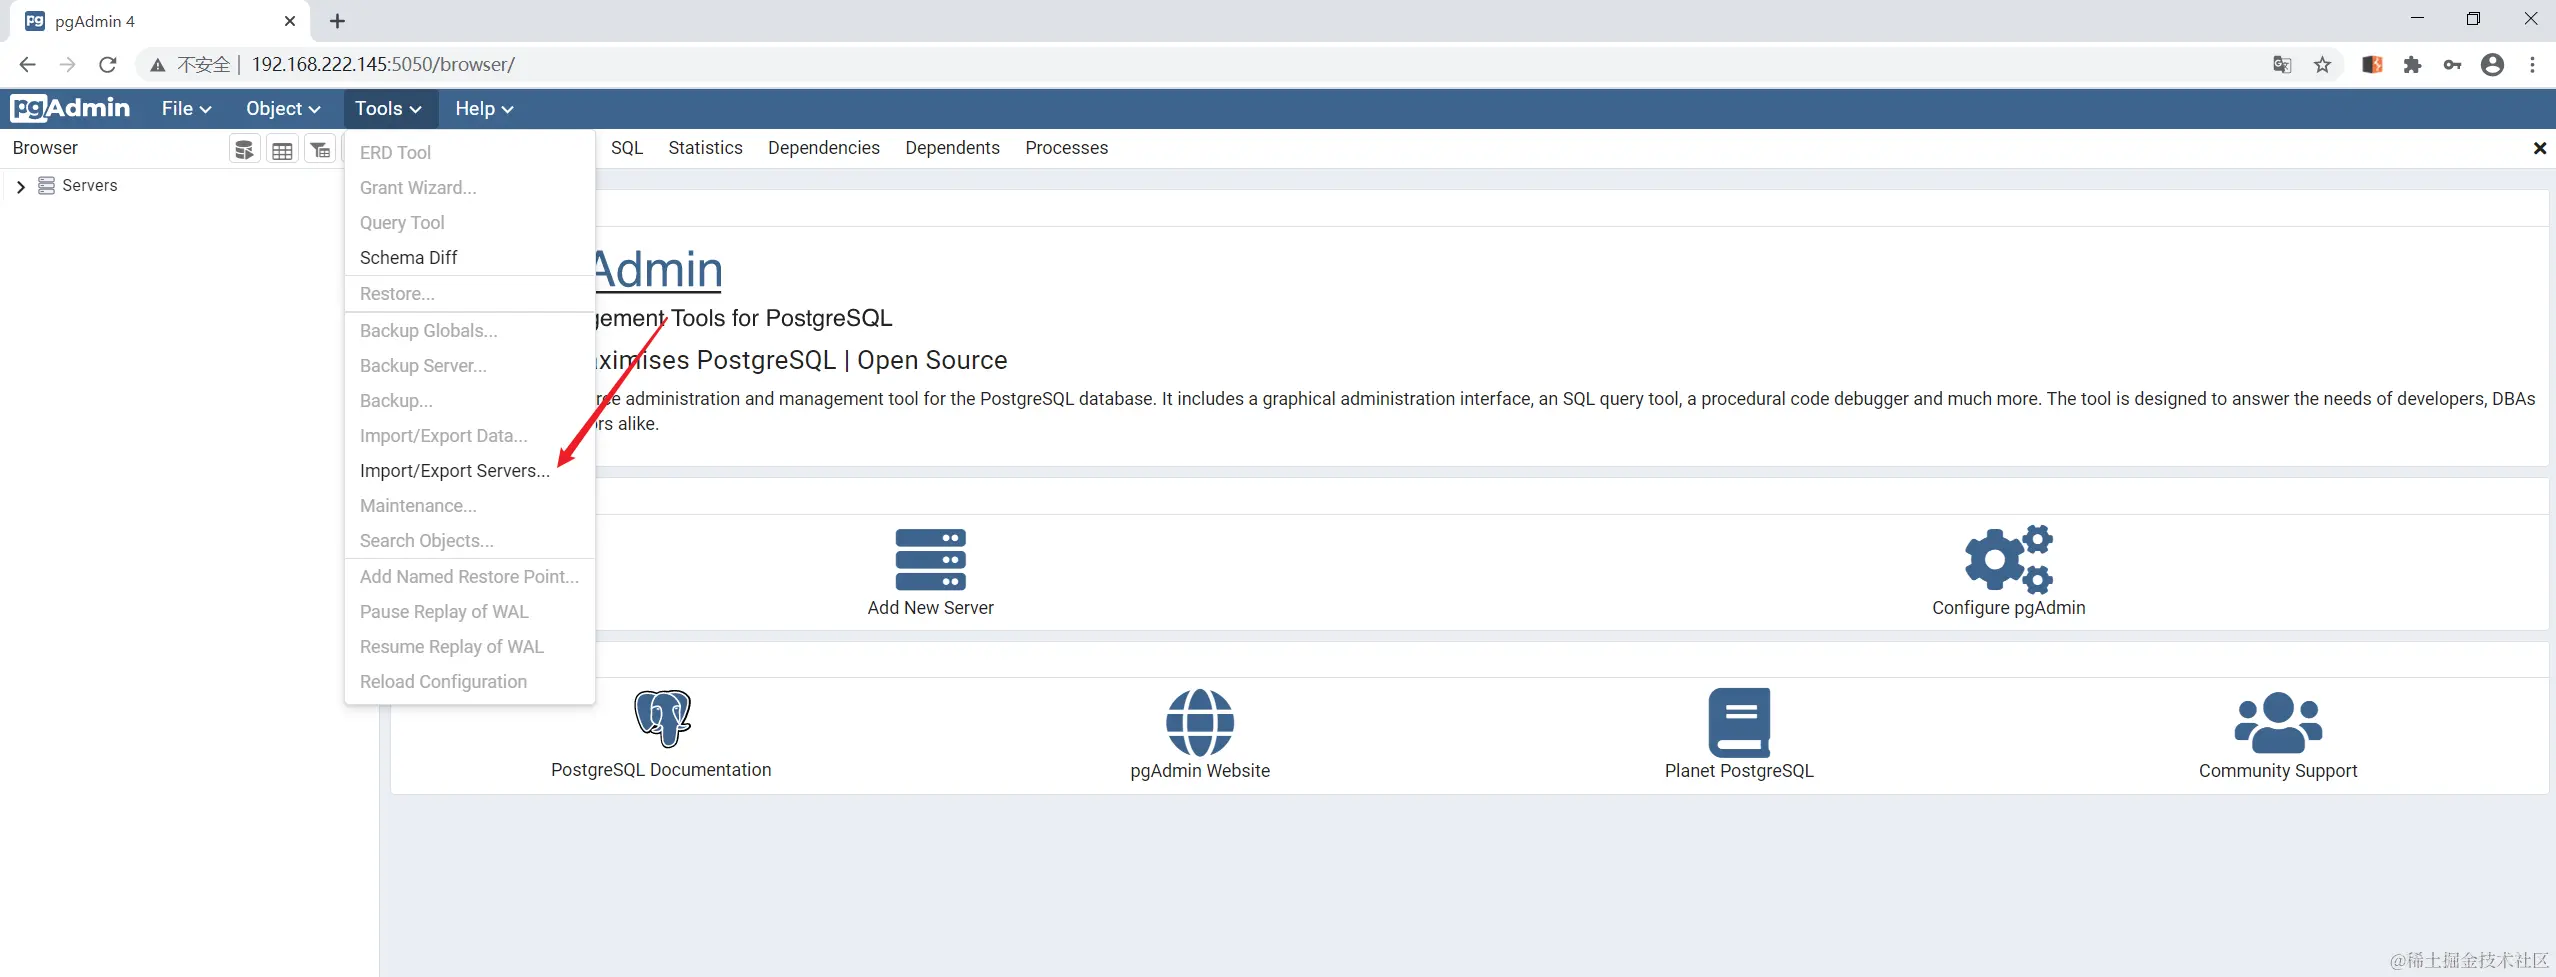The width and height of the screenshot is (2556, 977).
Task: Open the File menu dropdown
Action: pos(186,109)
